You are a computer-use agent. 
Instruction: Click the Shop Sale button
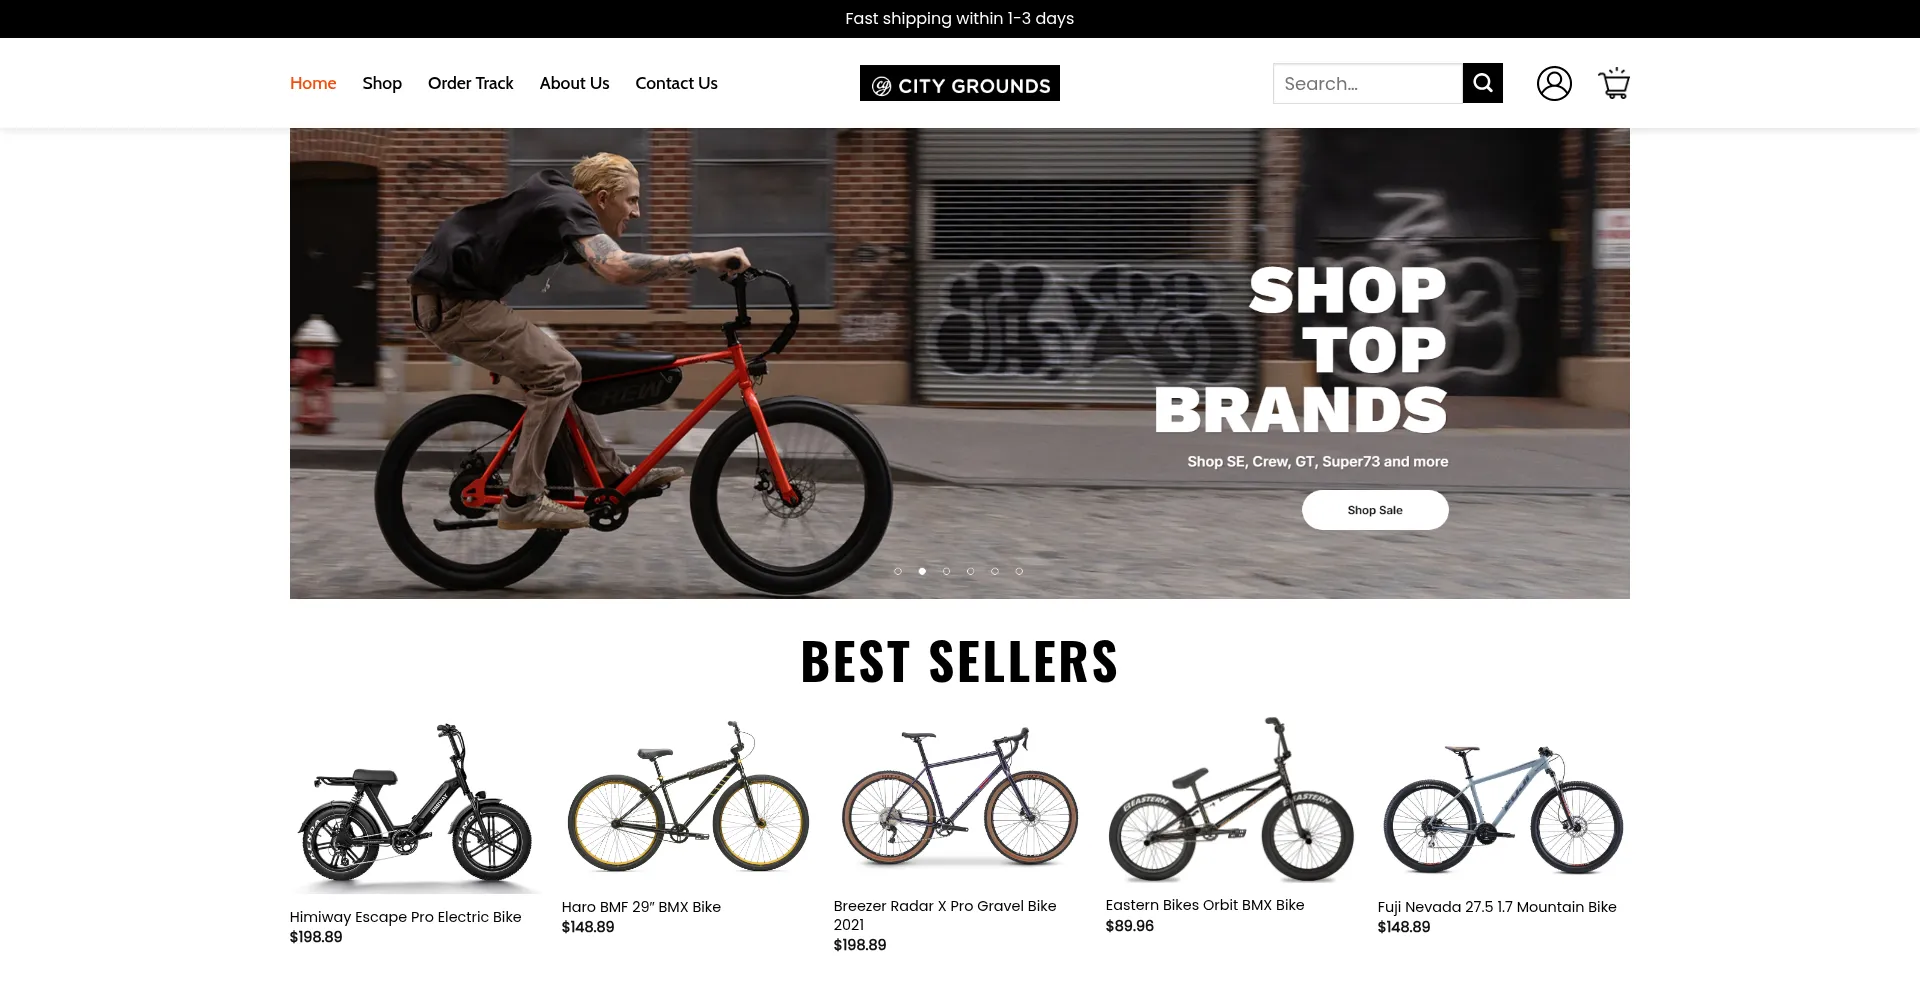click(x=1375, y=510)
